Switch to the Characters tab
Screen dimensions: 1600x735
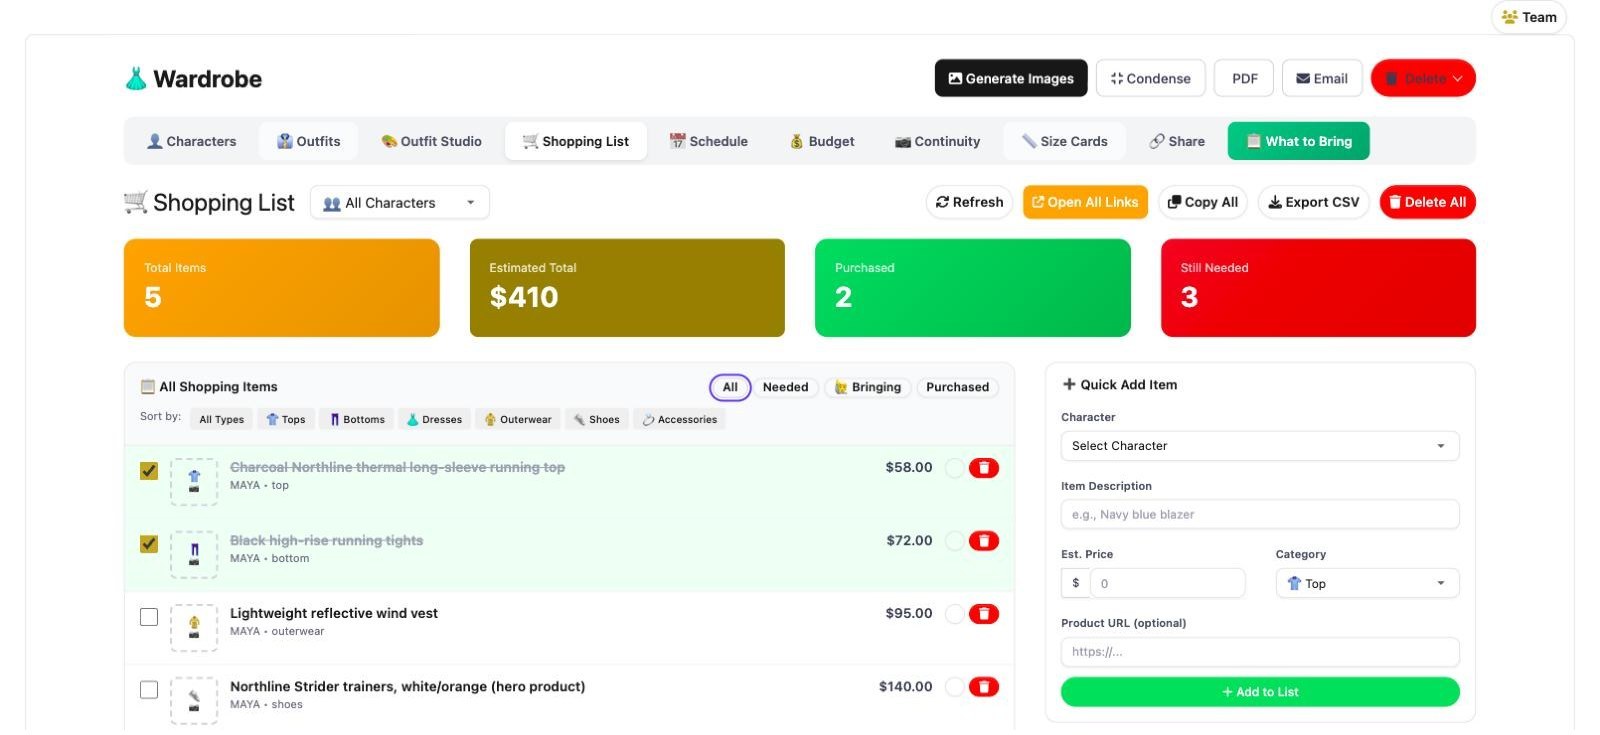[192, 141]
